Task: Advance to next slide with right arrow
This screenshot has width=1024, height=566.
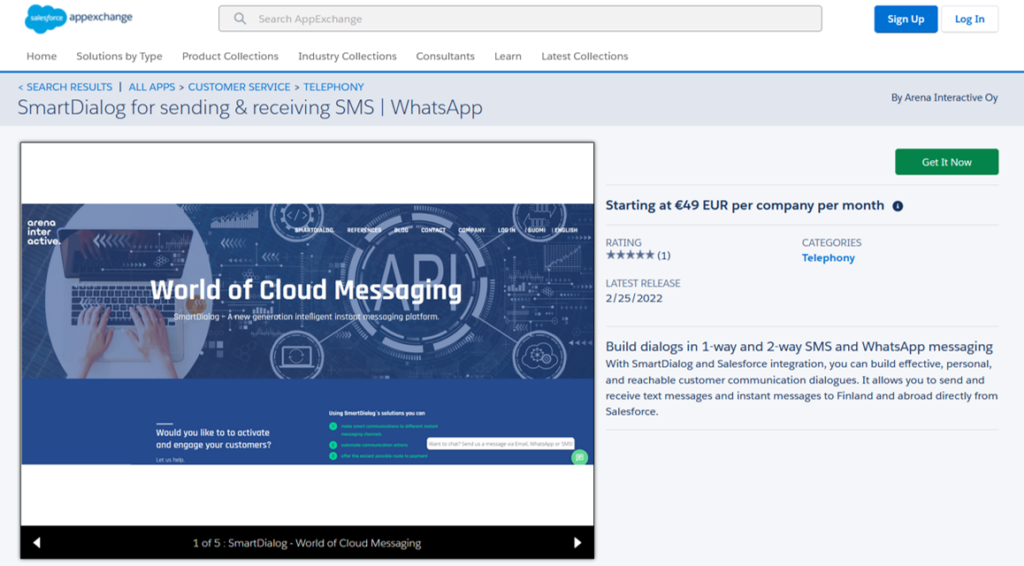Action: pyautogui.click(x=577, y=542)
